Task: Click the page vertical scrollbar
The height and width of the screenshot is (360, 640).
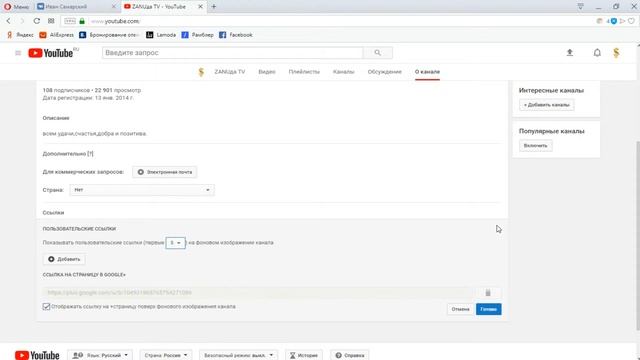Action: click(638, 235)
